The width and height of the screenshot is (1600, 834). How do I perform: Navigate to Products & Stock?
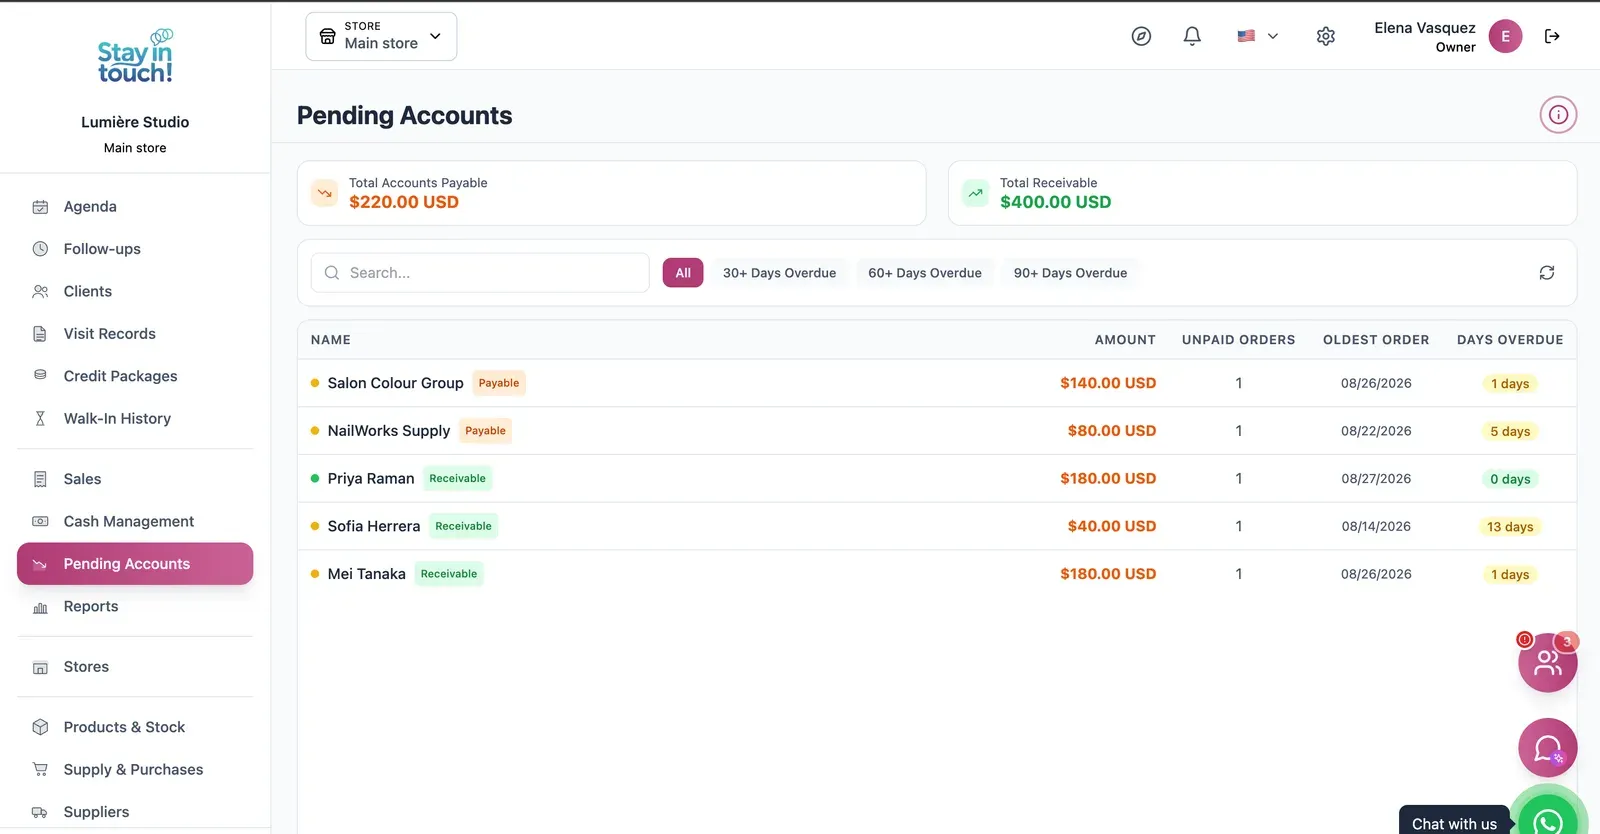click(135, 727)
